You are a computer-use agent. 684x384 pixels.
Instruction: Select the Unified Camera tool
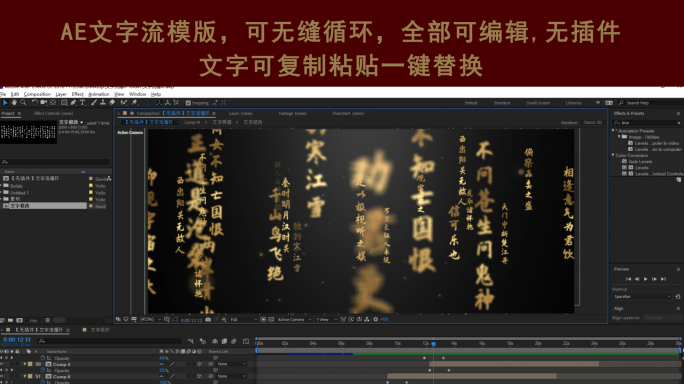tap(44, 103)
